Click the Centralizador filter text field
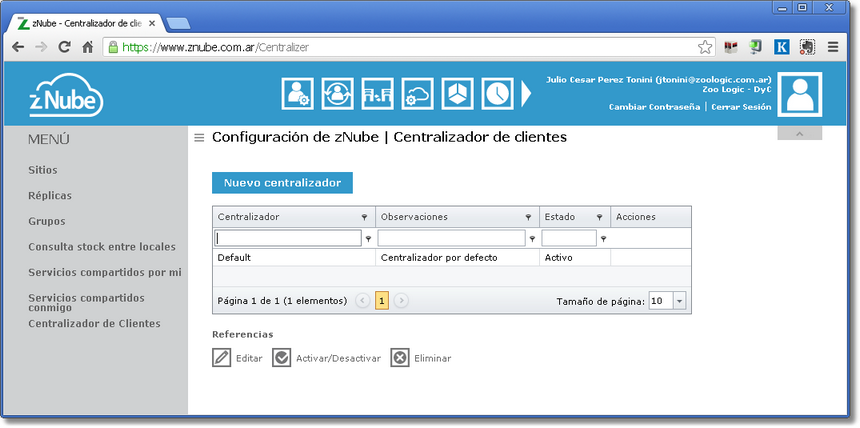 tap(288, 238)
